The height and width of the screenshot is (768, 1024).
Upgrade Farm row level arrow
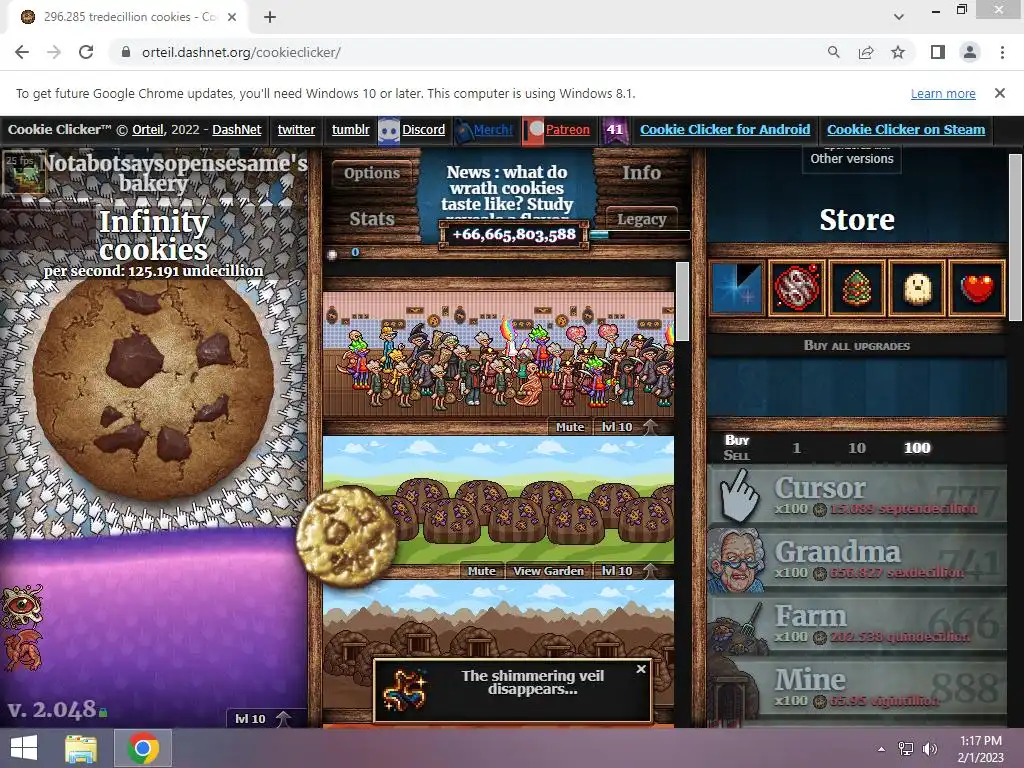coord(649,571)
